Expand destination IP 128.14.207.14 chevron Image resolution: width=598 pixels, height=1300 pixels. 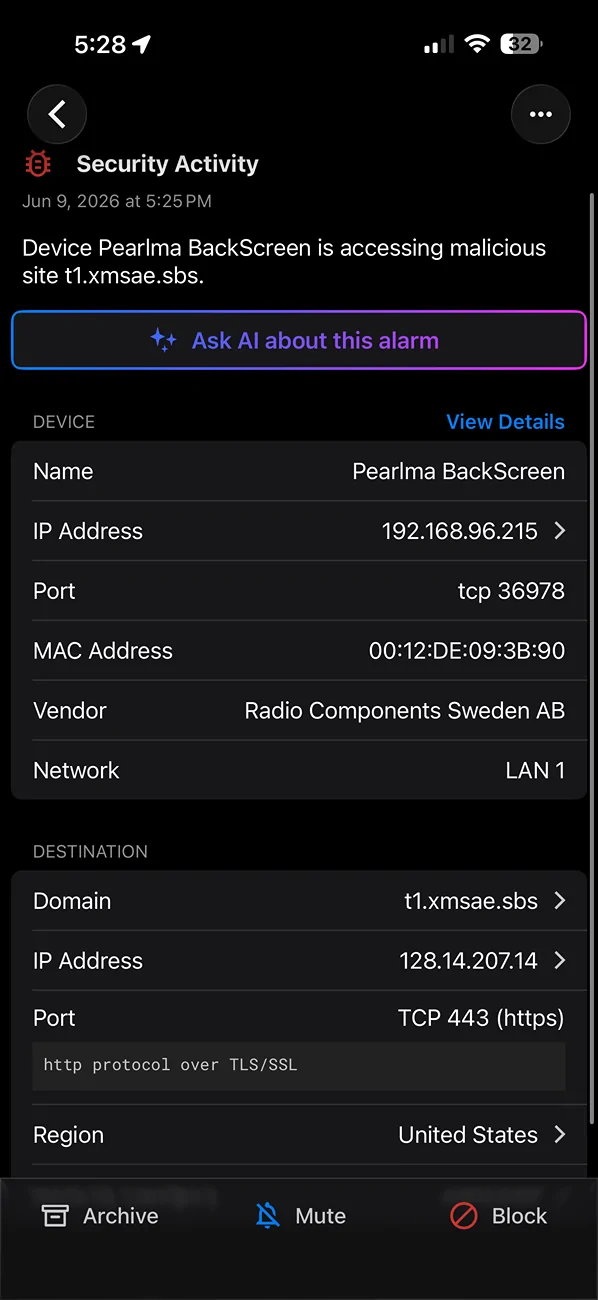[559, 961]
